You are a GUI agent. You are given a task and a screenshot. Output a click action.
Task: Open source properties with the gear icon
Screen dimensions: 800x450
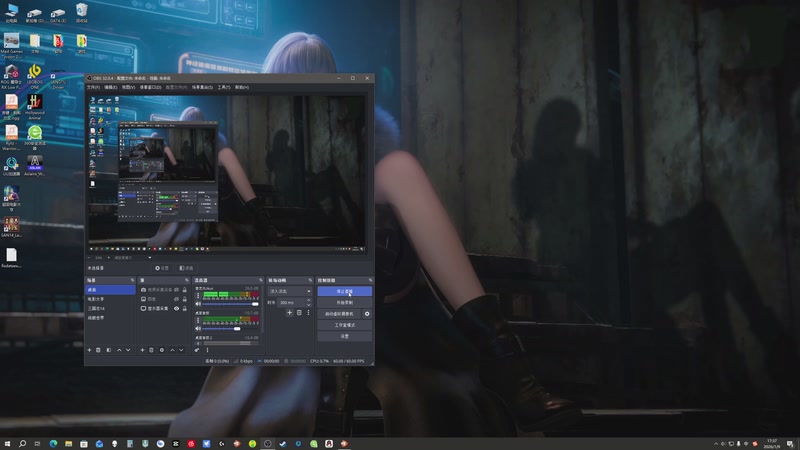(162, 350)
